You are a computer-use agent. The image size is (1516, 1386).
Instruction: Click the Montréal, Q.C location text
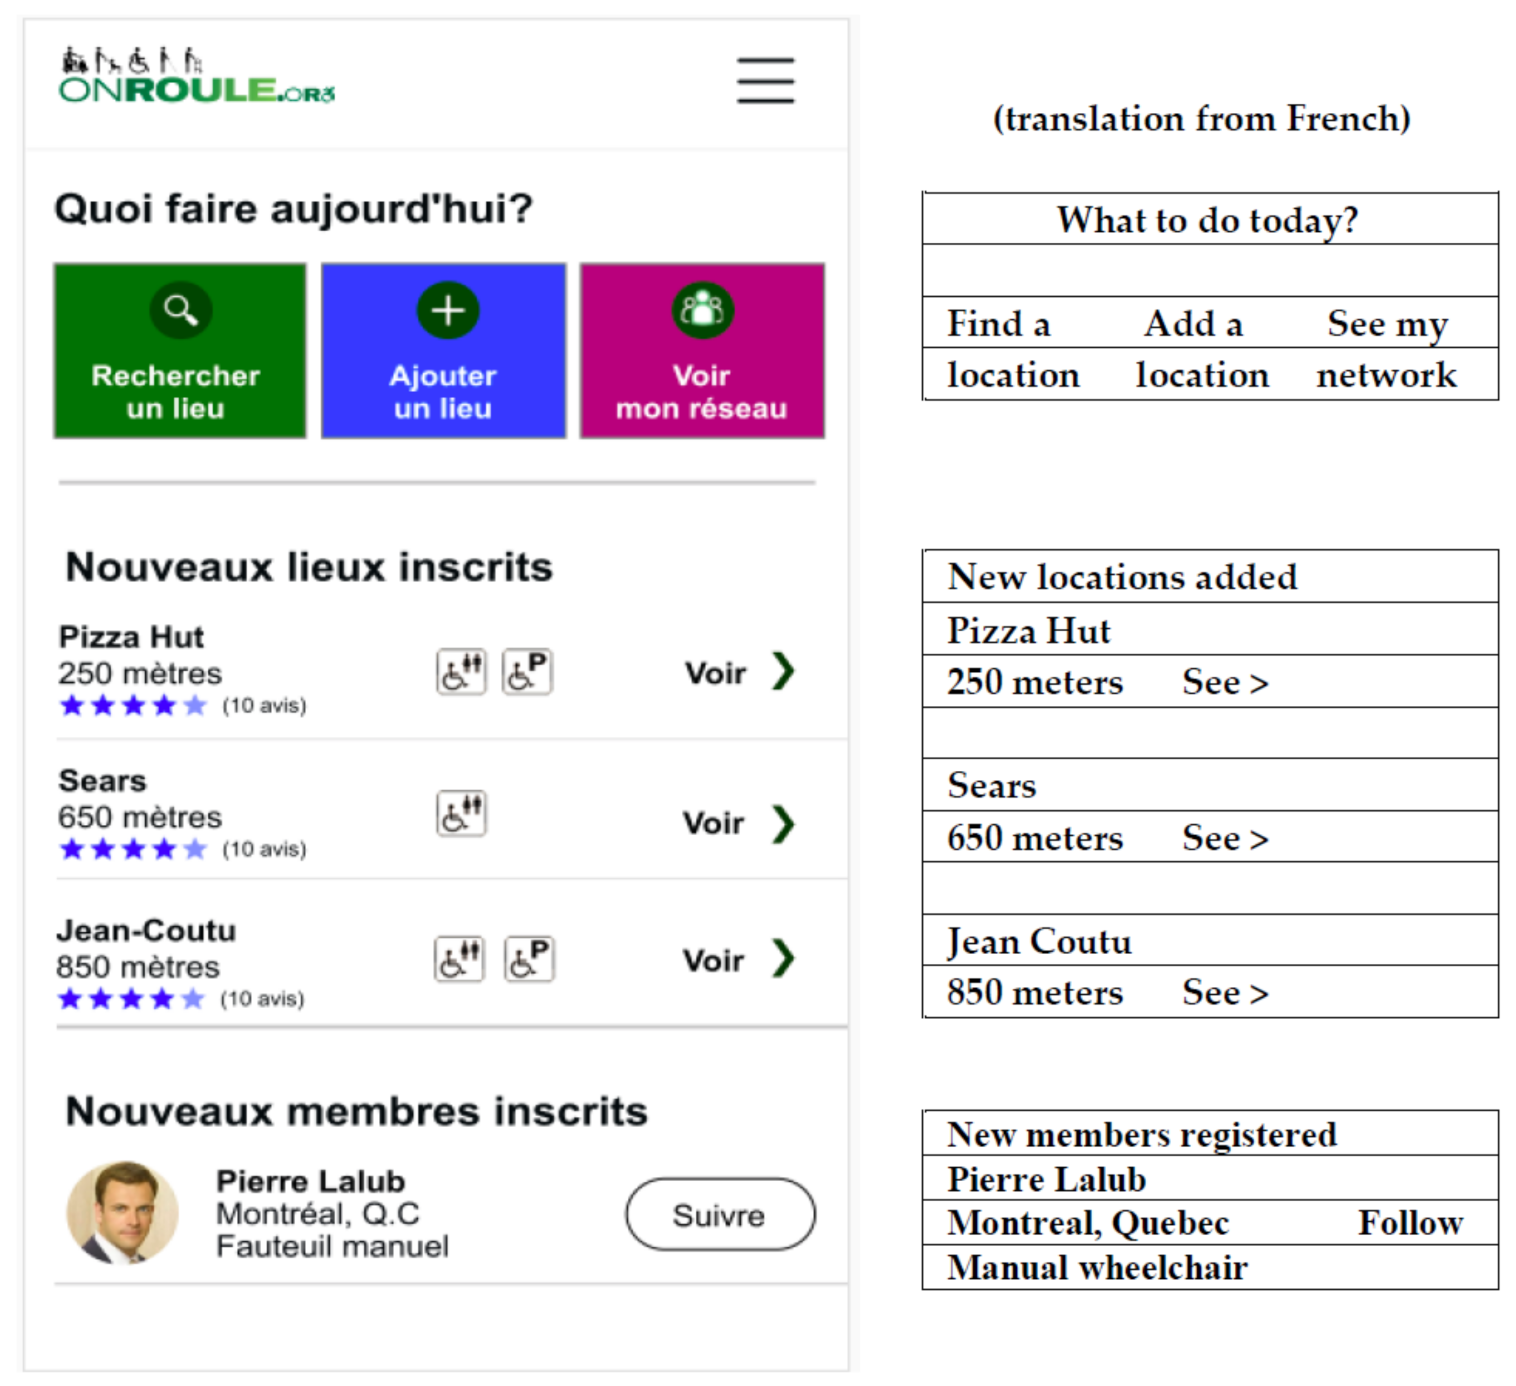point(318,1214)
